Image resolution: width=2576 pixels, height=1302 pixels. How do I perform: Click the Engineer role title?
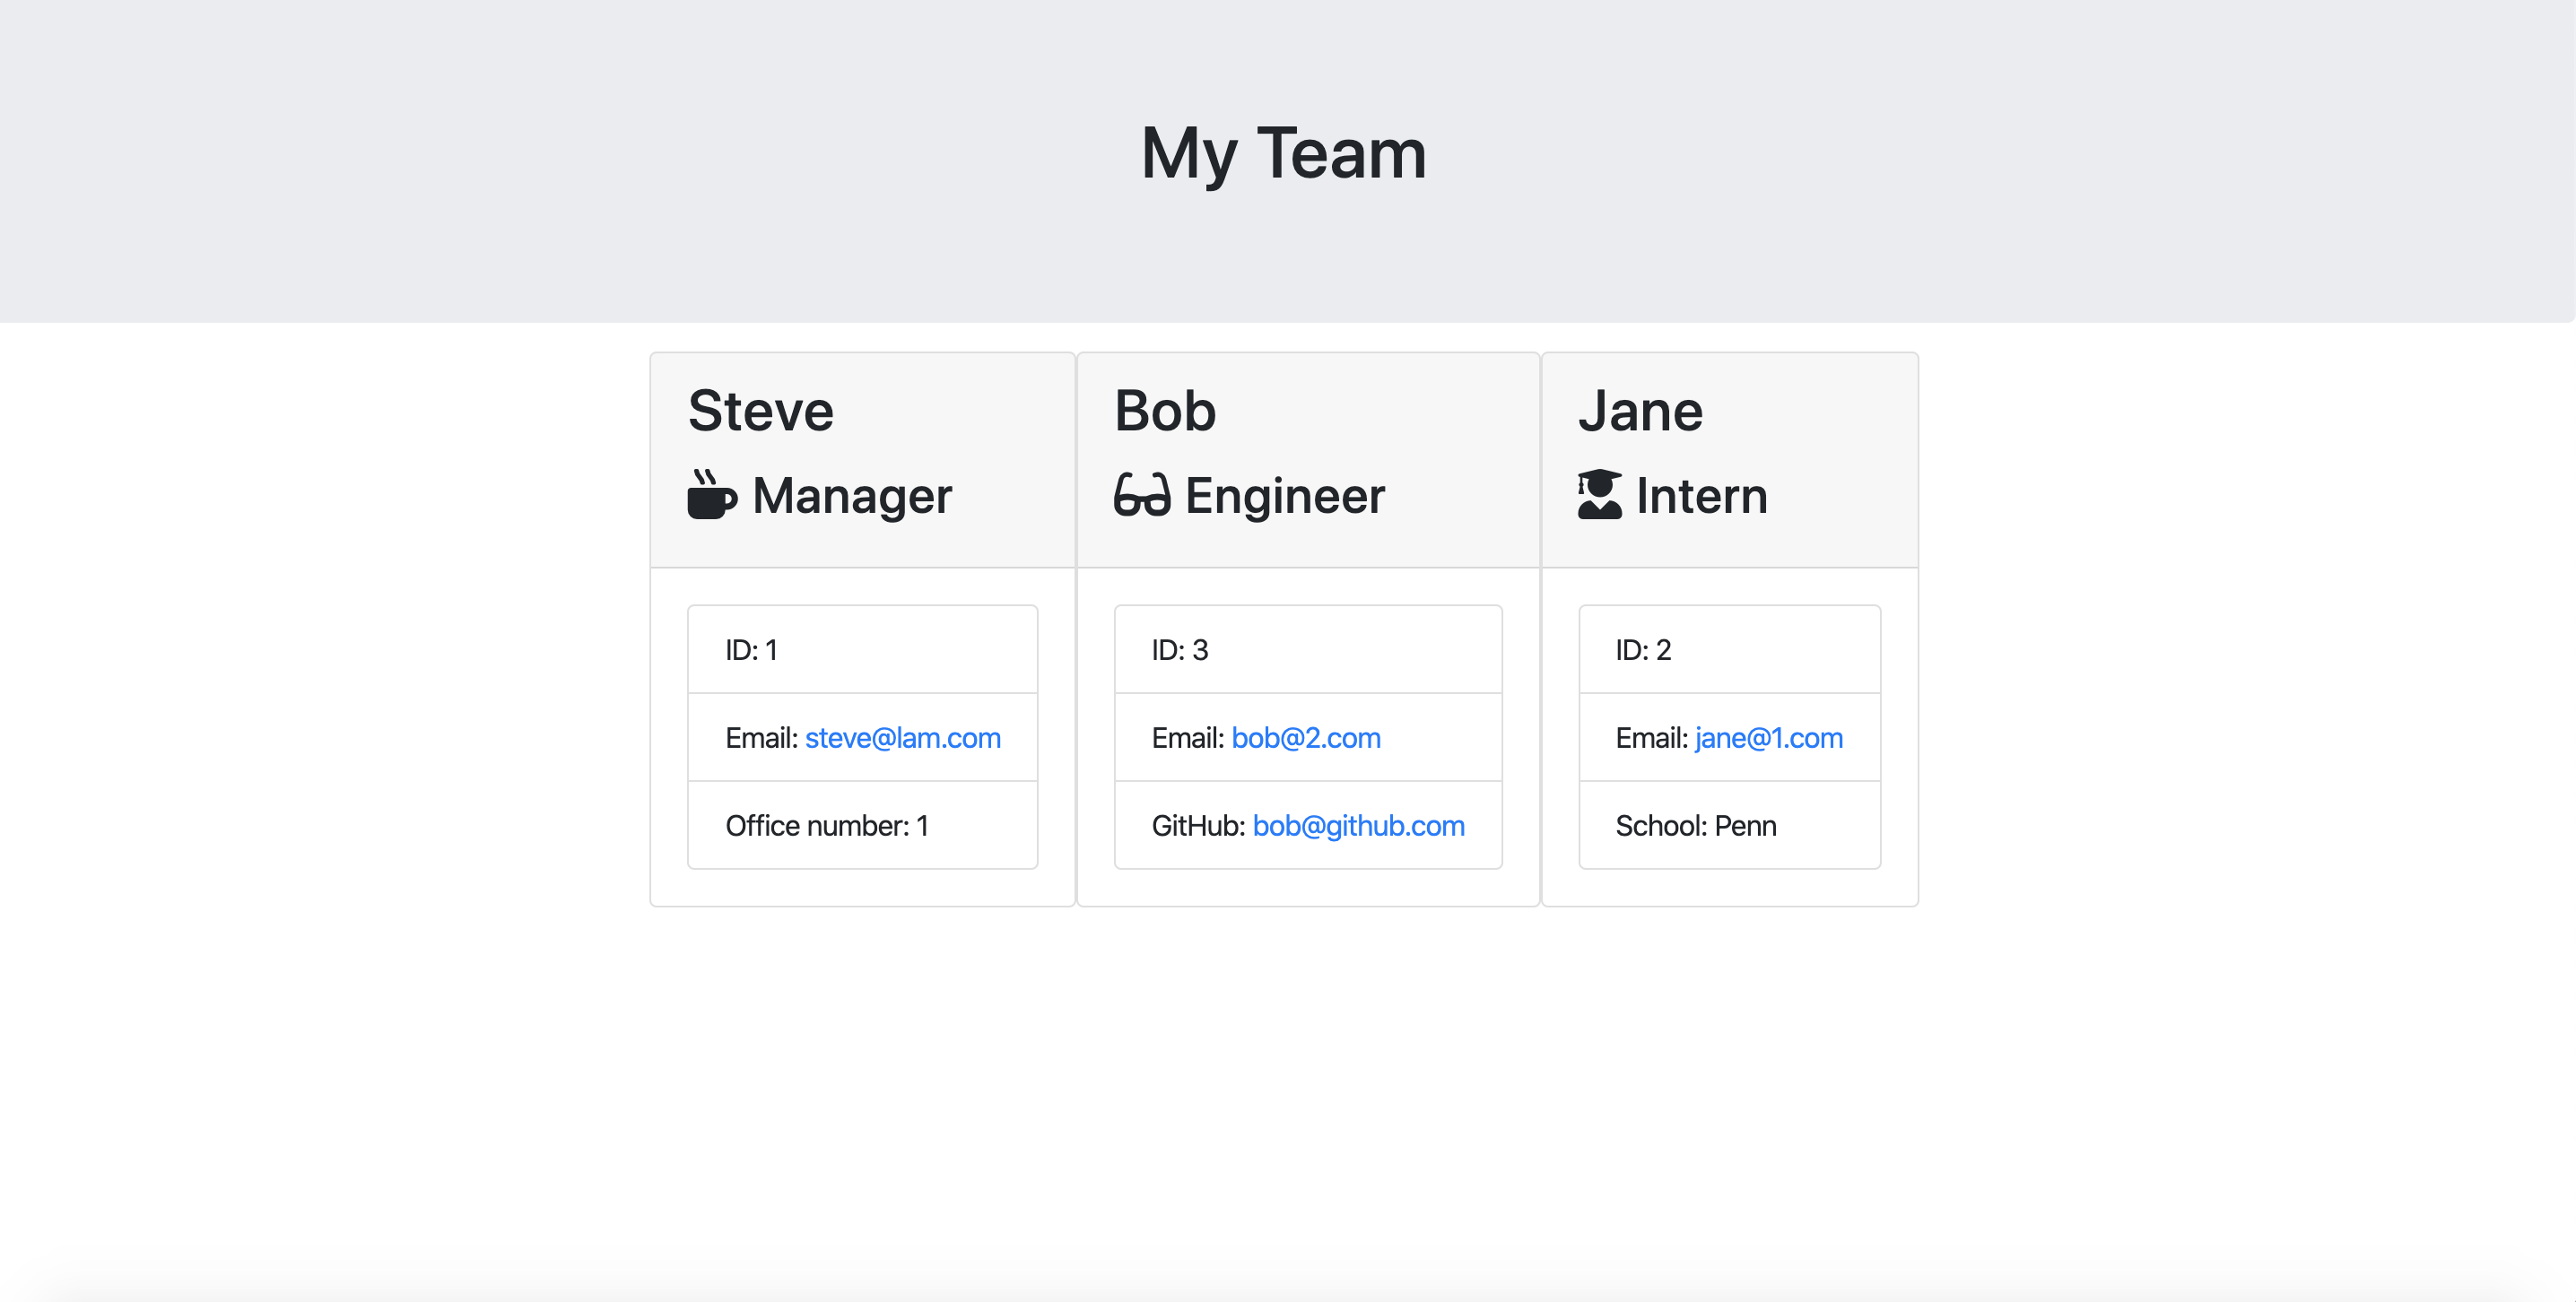click(1285, 496)
